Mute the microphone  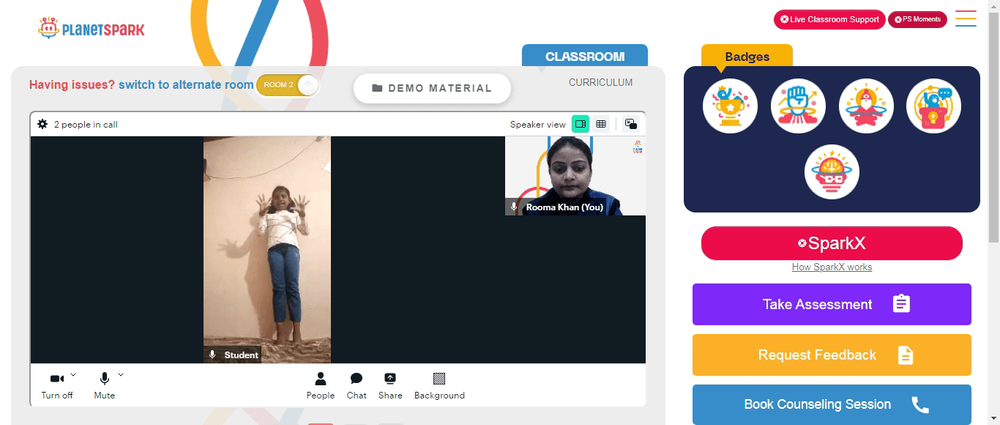pyautogui.click(x=105, y=385)
